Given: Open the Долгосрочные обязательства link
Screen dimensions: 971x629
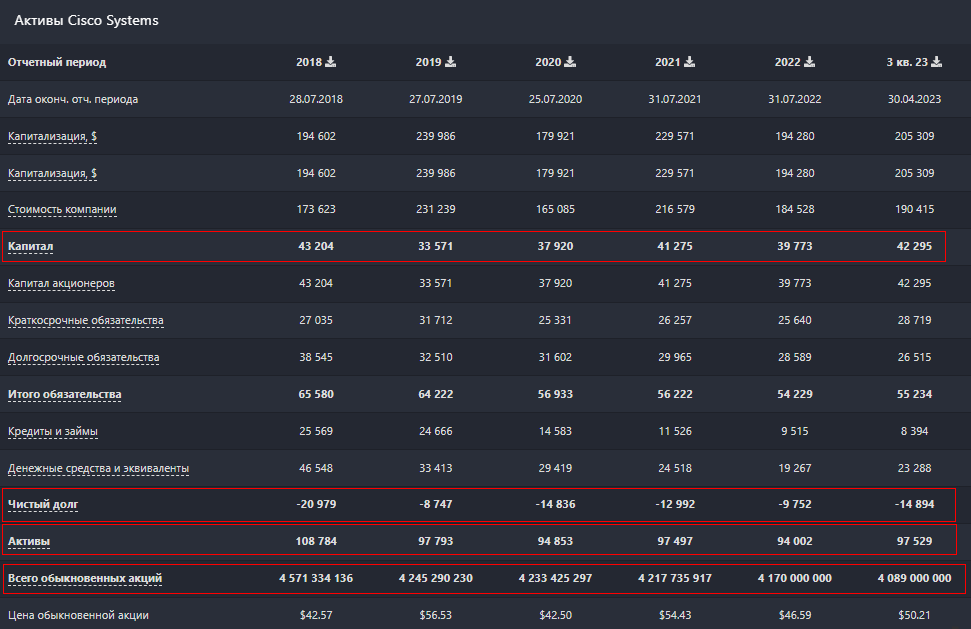Looking at the screenshot, I should point(84,357).
